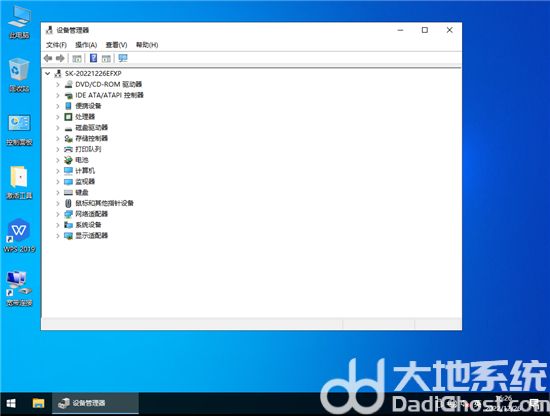
Task: Expand the 计算机 node
Action: pos(58,171)
